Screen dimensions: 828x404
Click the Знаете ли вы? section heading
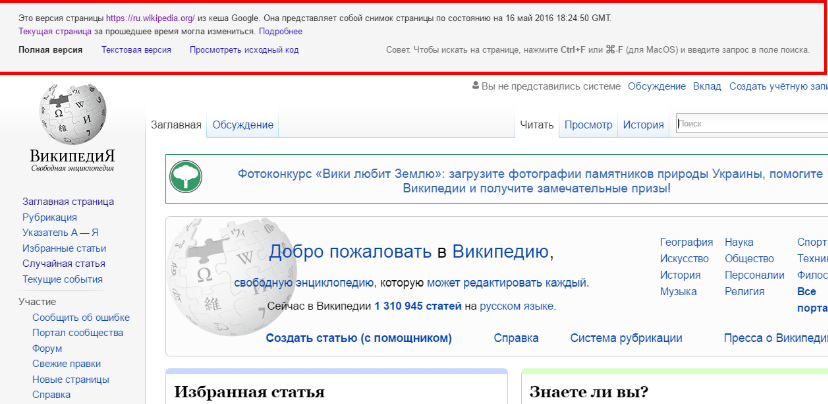coord(589,392)
